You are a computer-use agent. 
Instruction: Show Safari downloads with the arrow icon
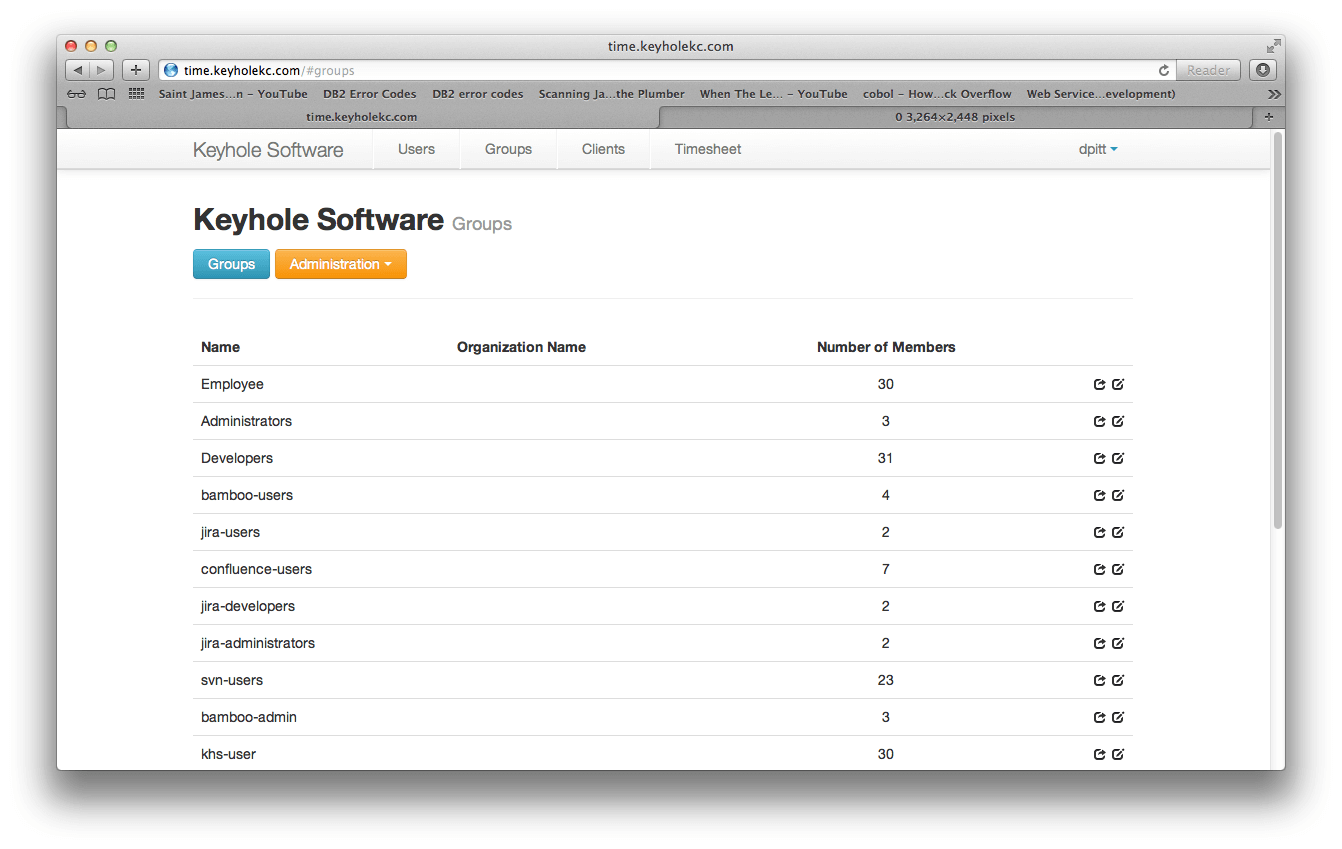click(x=1263, y=70)
